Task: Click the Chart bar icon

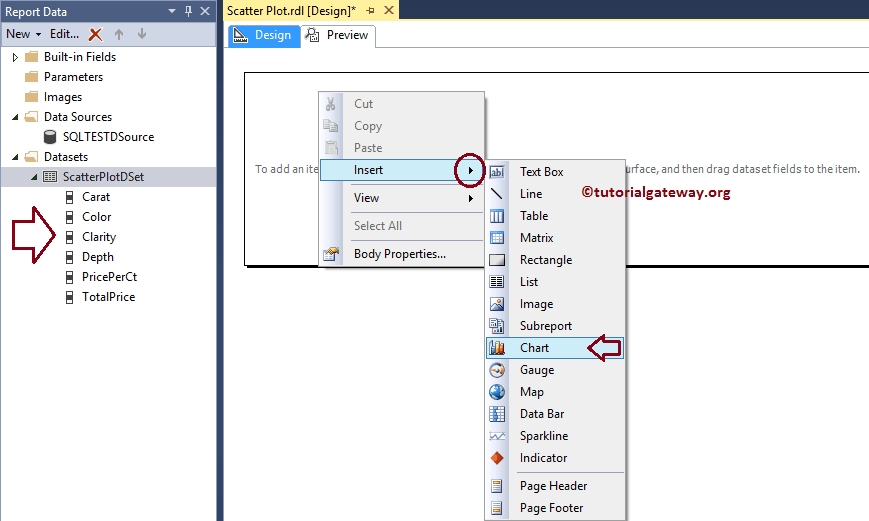Action: (497, 348)
